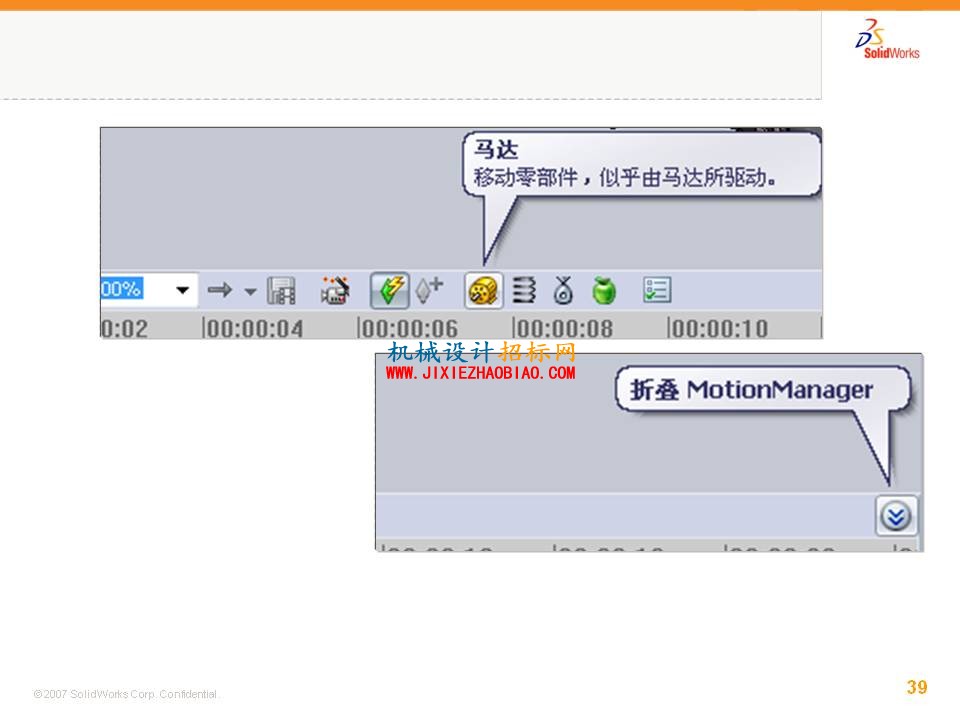The height and width of the screenshot is (720, 960).
Task: Click the SolidWorks logo in the corner
Action: pyautogui.click(x=887, y=39)
